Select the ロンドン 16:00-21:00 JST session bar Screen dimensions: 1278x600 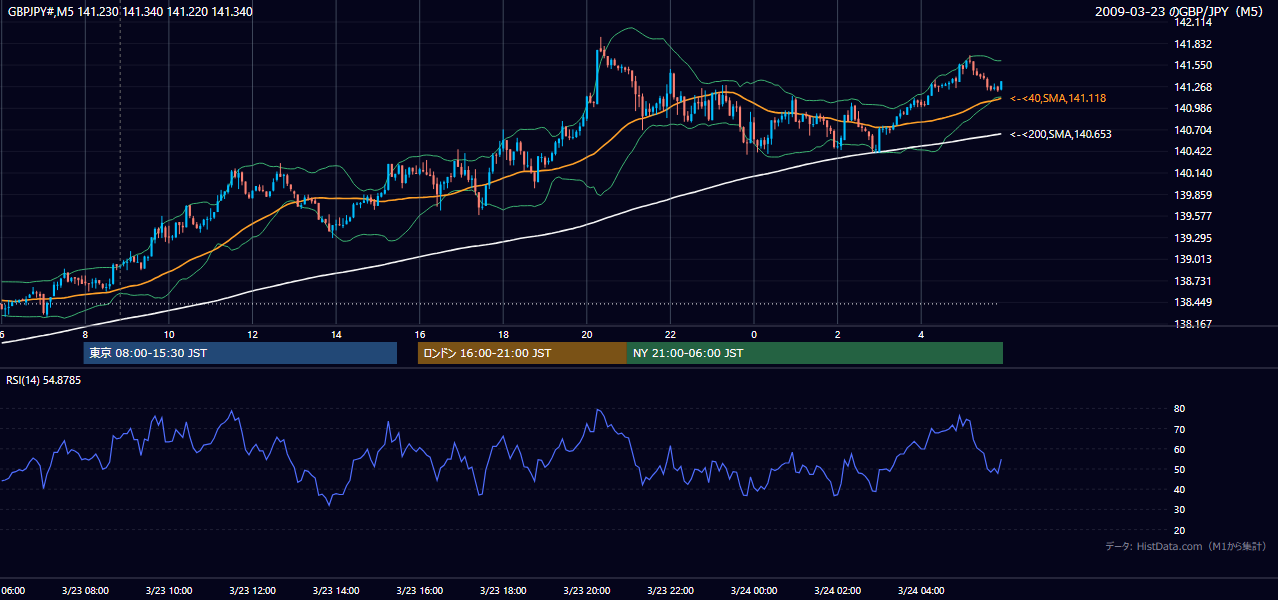pos(522,353)
